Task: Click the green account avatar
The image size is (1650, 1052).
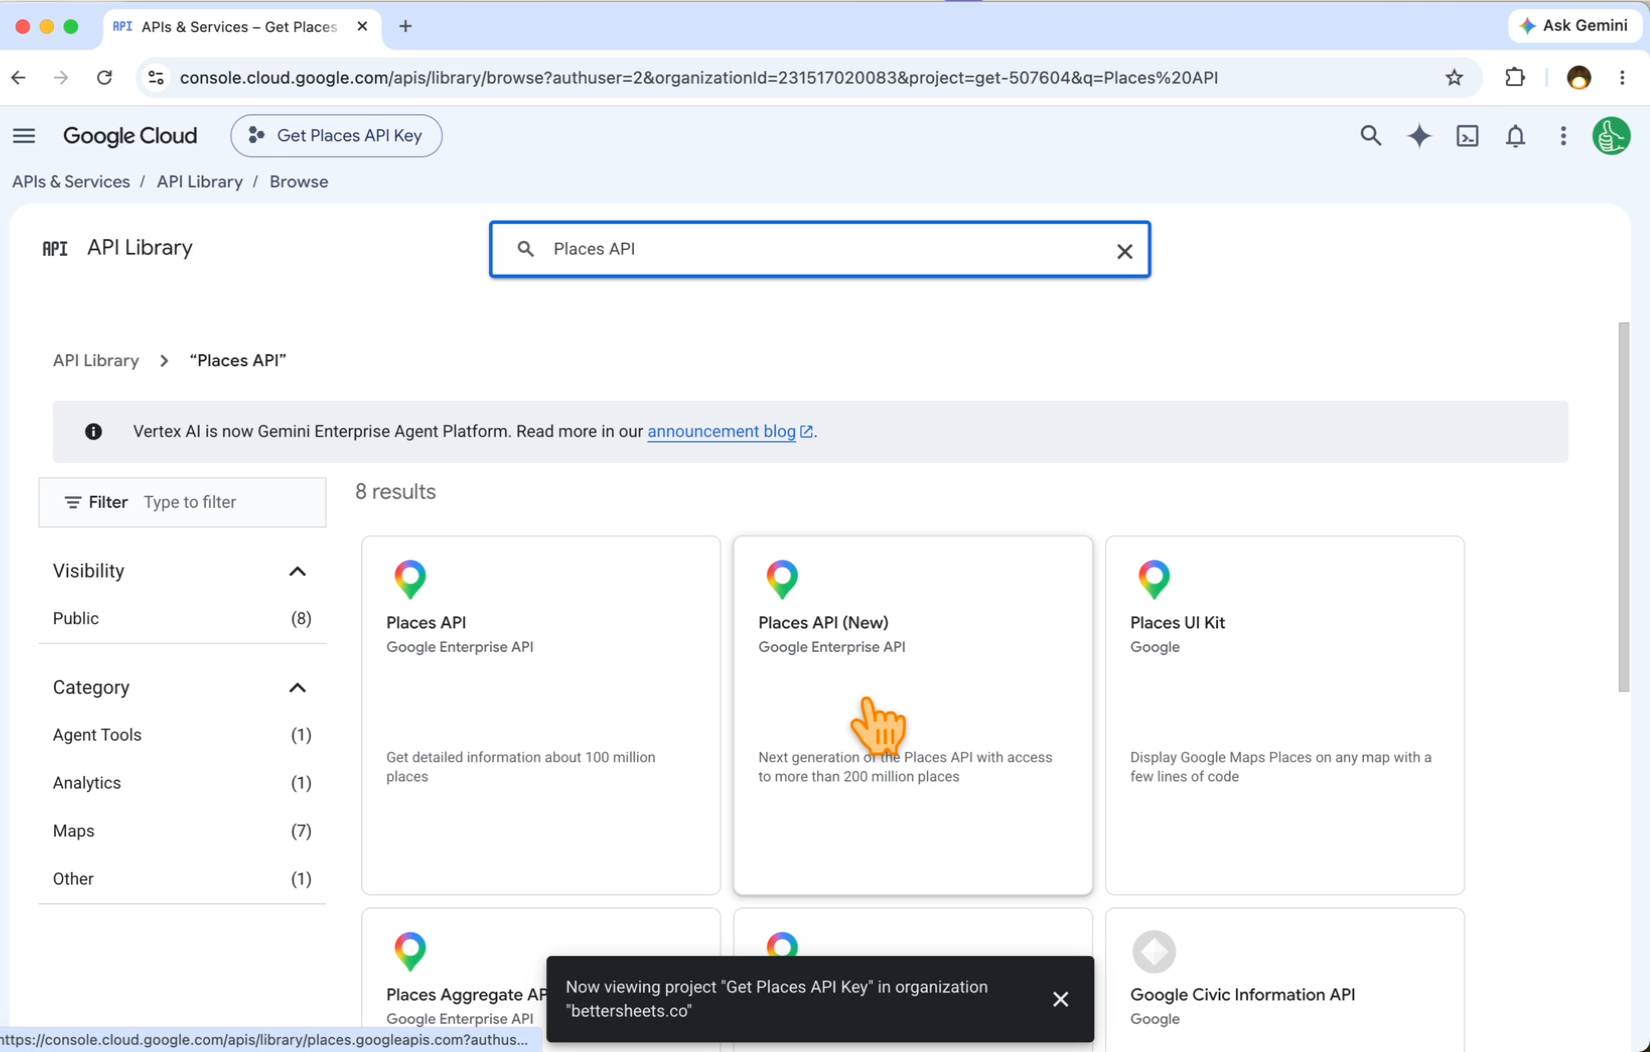Action: (1611, 136)
